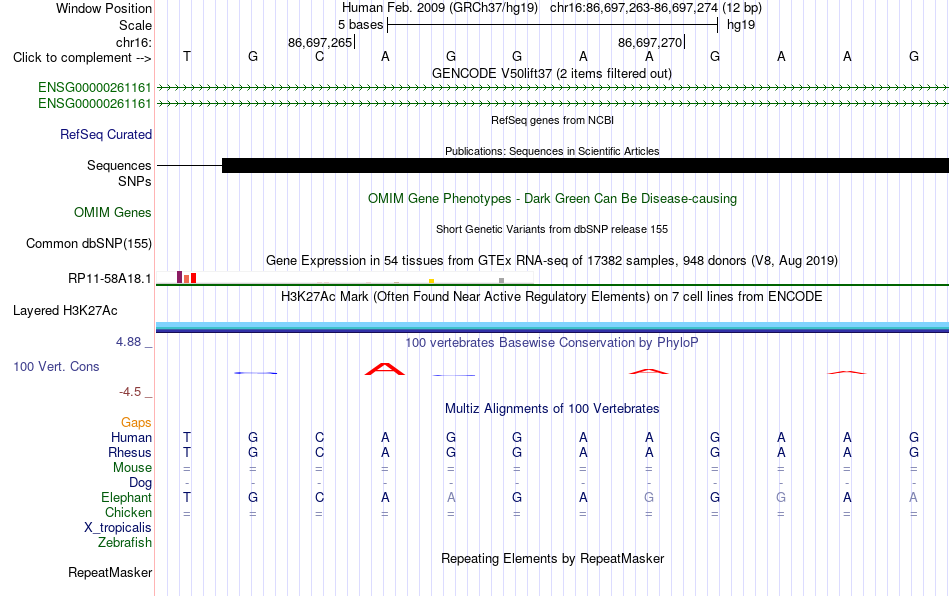
Task: Open the OMIM Genes track label
Action: tap(112, 213)
